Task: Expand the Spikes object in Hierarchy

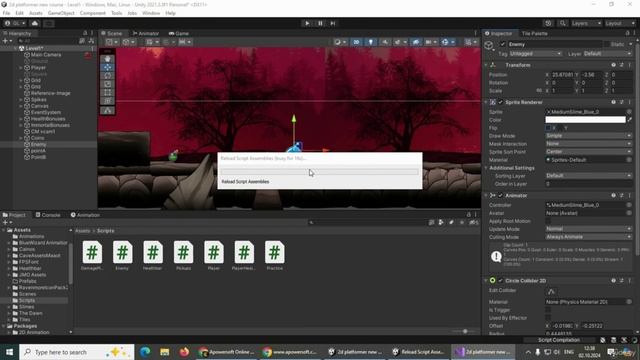Action: [21, 100]
